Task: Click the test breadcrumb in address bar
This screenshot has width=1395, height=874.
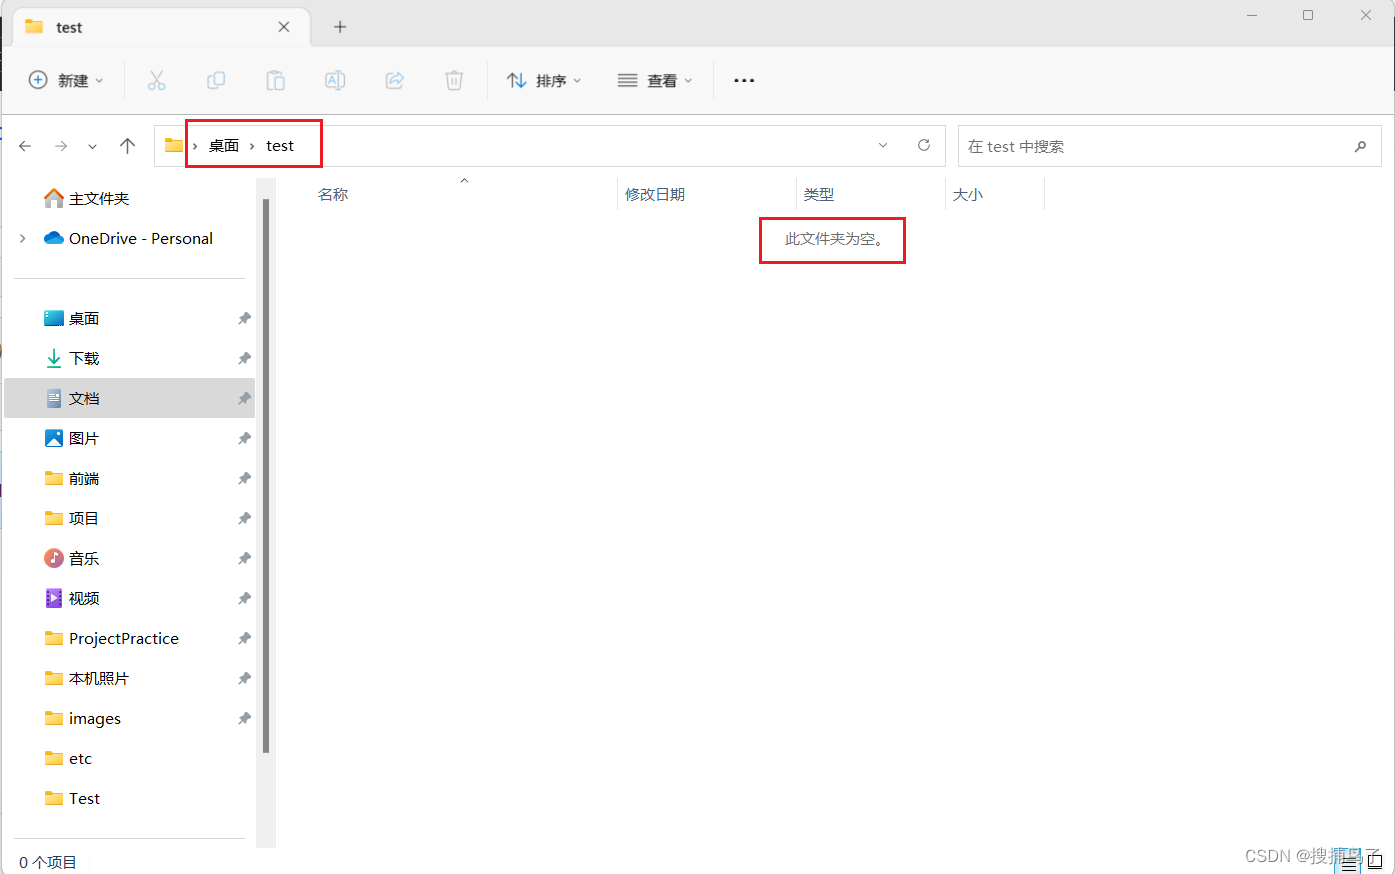Action: 280,146
